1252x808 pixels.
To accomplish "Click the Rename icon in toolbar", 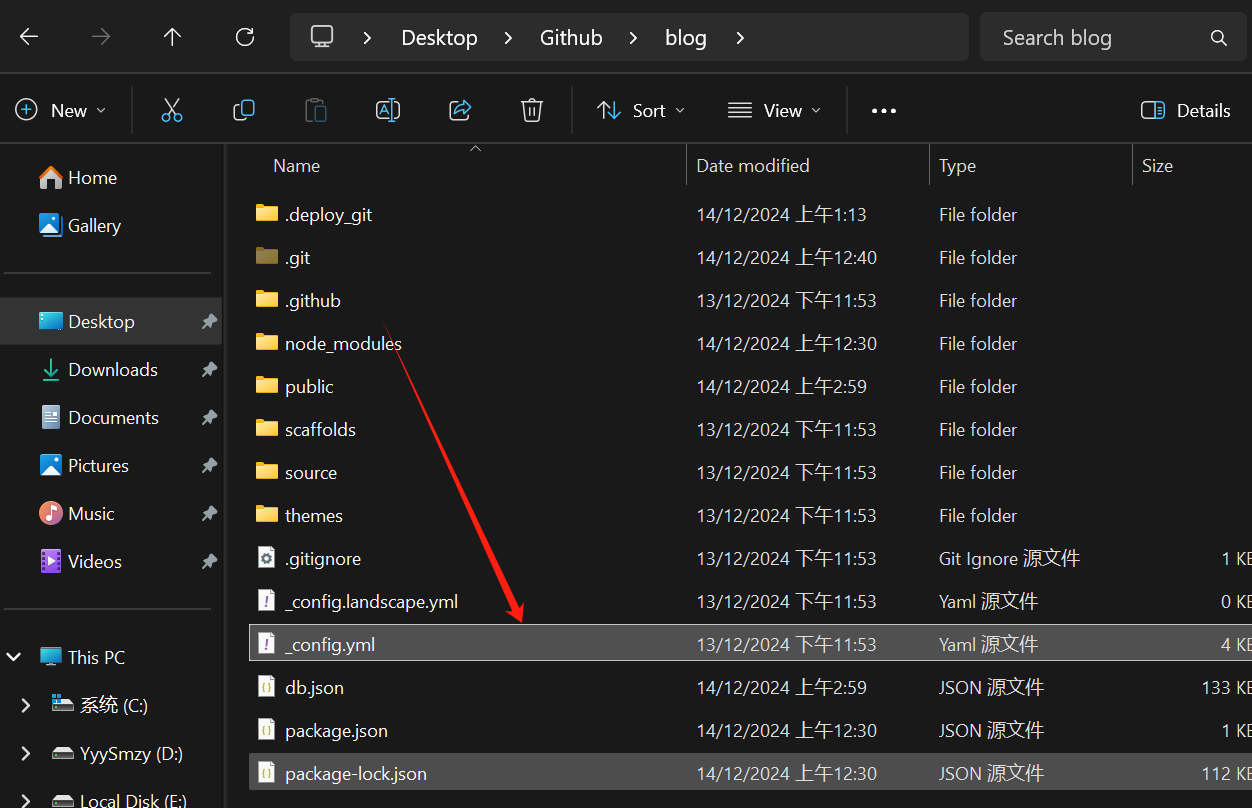I will click(x=388, y=110).
